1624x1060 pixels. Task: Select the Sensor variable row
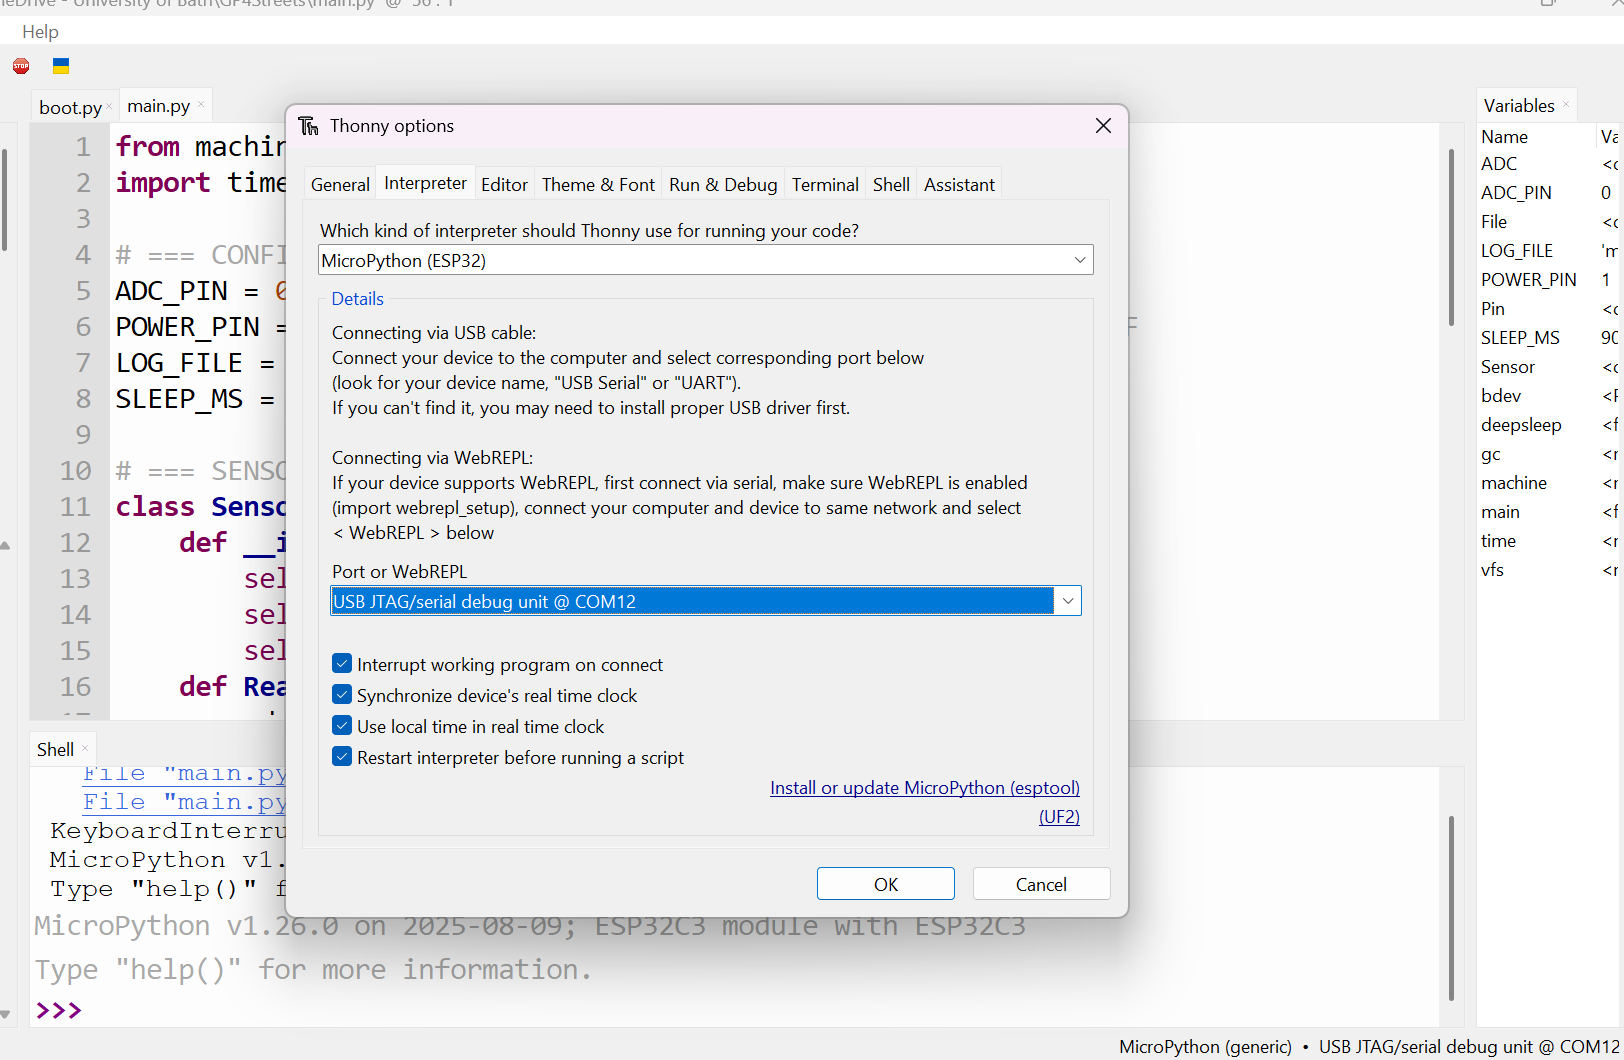[x=1547, y=367]
